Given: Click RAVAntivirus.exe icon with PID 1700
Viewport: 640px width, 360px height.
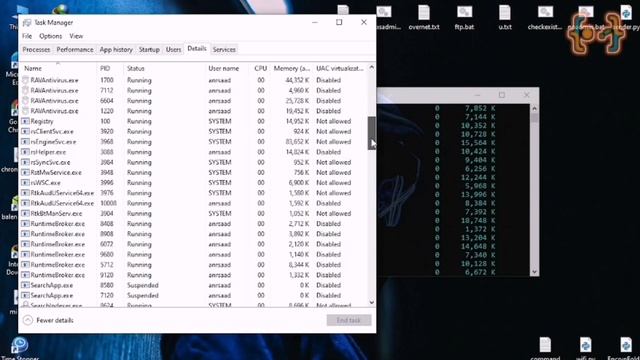Looking at the screenshot, I should [25, 80].
